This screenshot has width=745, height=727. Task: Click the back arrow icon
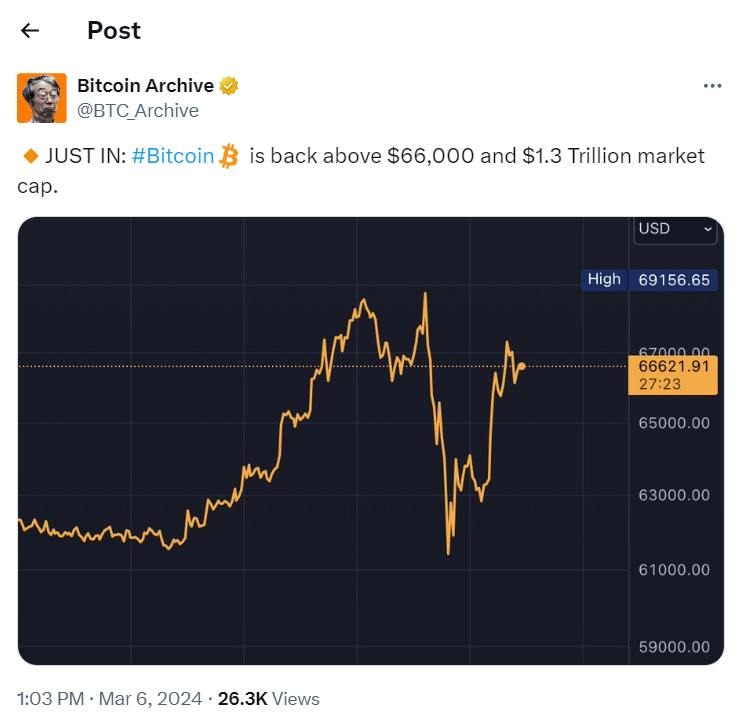tap(30, 31)
